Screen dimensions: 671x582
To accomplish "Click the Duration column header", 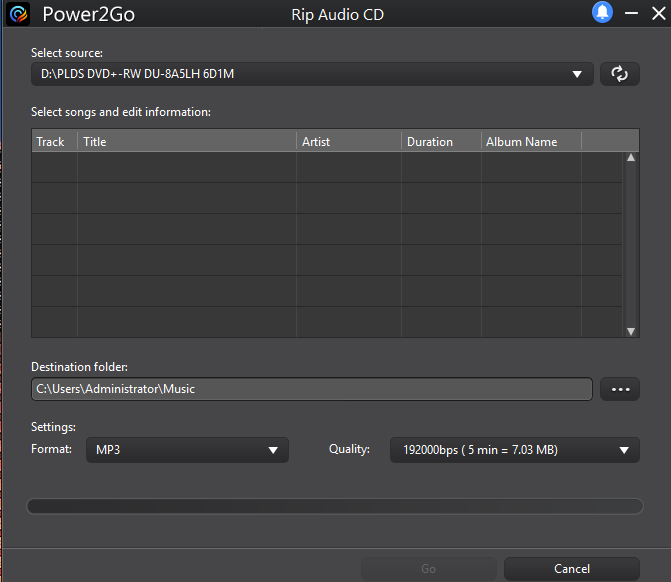I will click(x=441, y=142).
